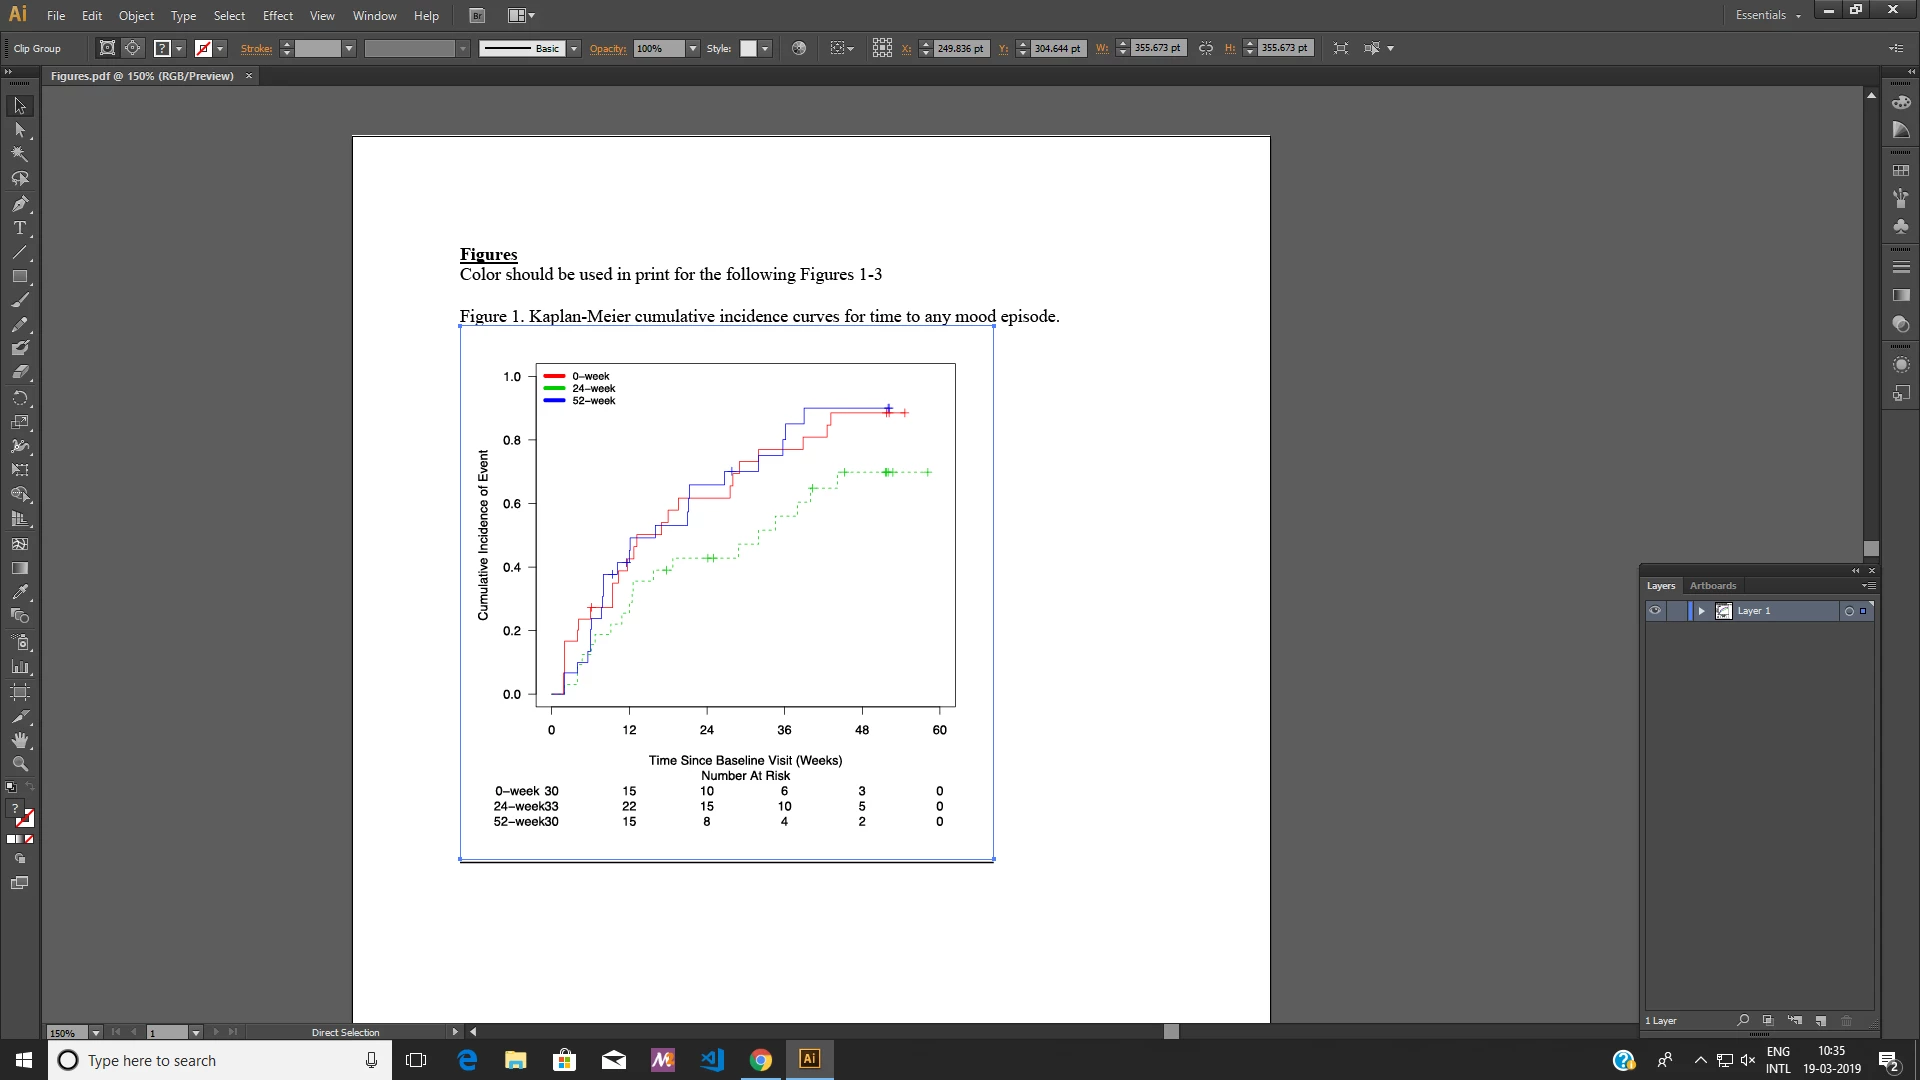
Task: Select the Paintbrush tool
Action: 19,301
